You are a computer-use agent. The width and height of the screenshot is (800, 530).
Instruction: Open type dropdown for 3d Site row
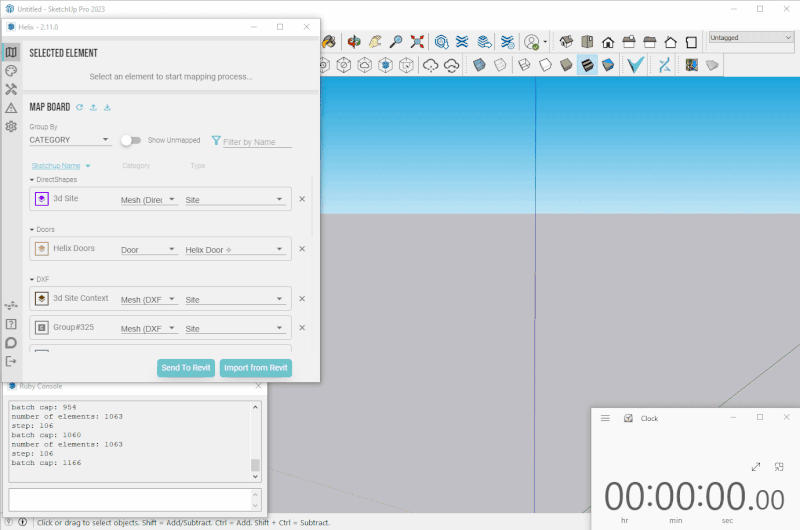pos(234,199)
